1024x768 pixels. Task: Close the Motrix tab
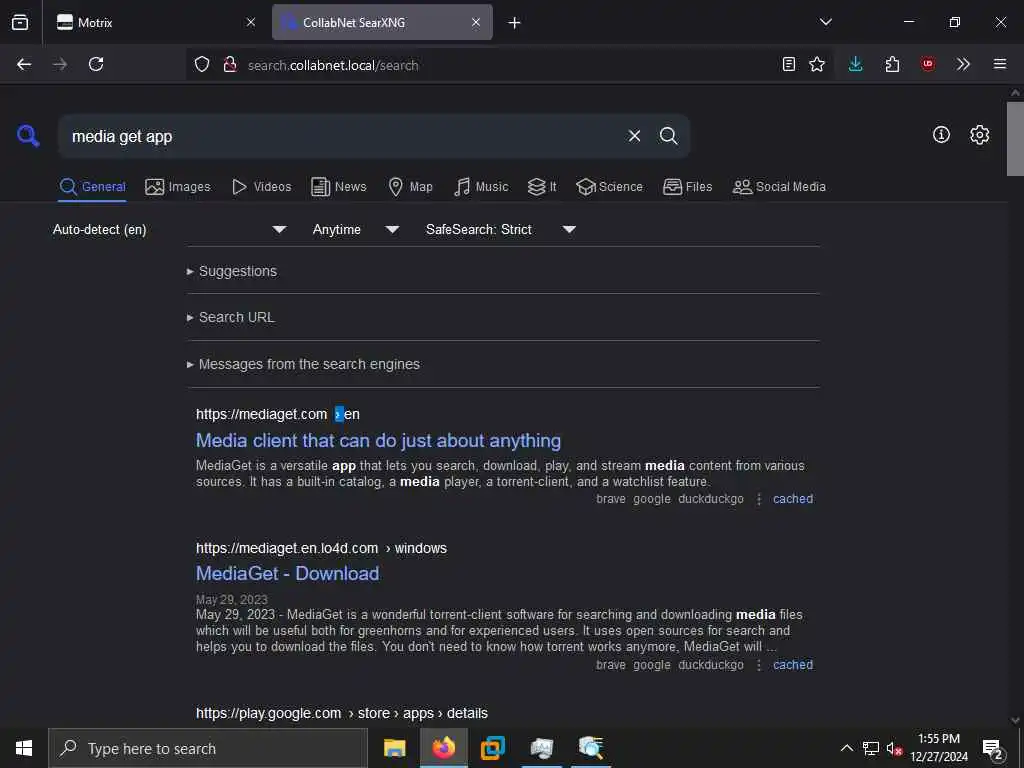pos(251,22)
